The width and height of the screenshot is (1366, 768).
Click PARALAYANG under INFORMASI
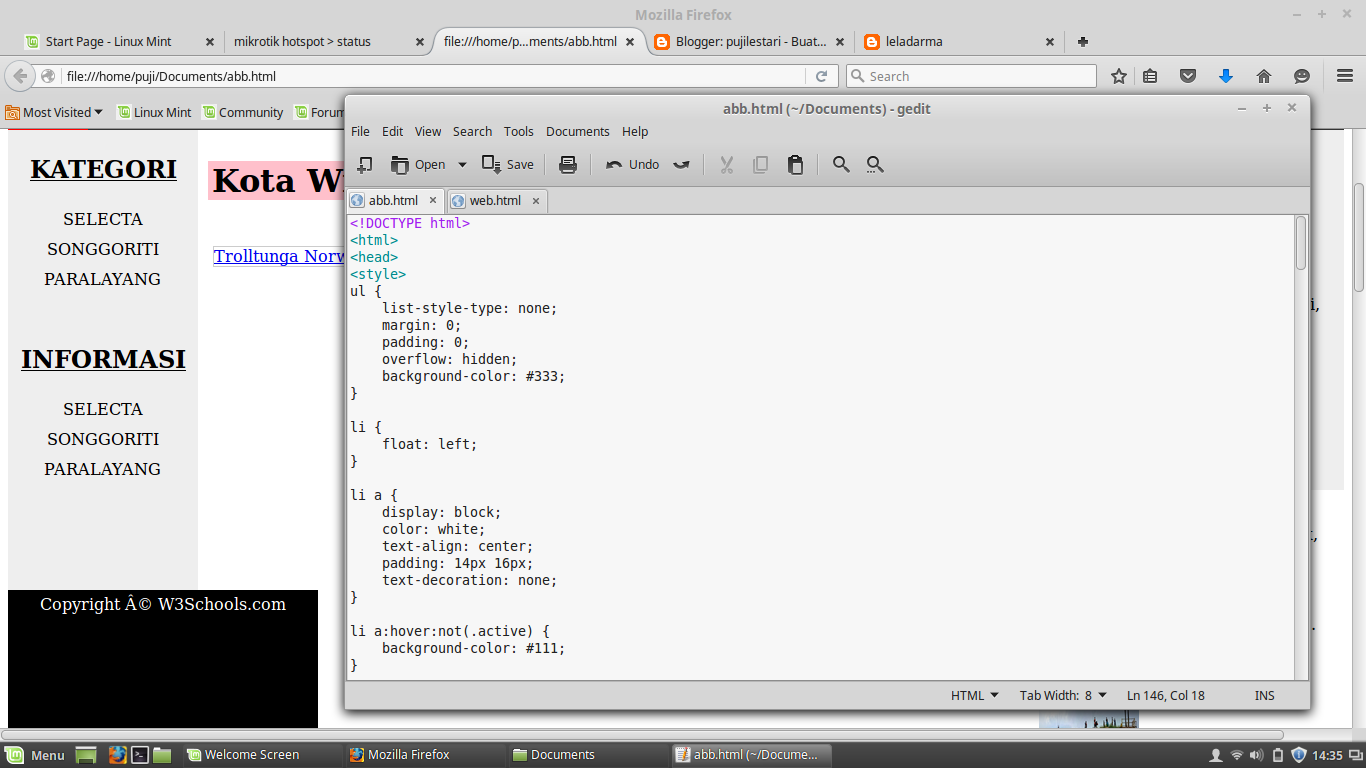(102, 469)
